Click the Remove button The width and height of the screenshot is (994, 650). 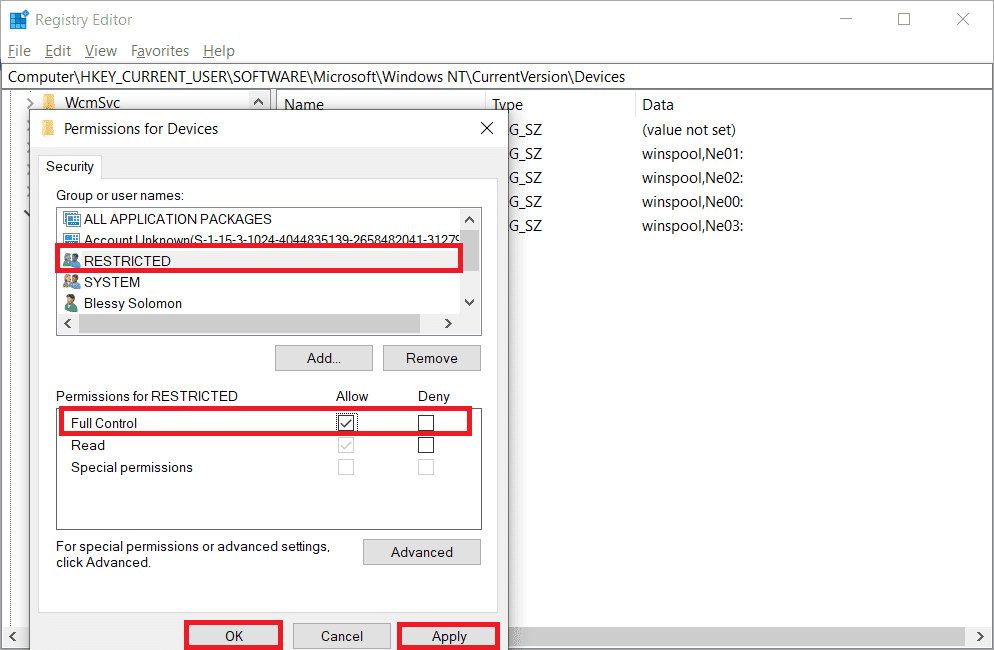pyautogui.click(x=432, y=358)
